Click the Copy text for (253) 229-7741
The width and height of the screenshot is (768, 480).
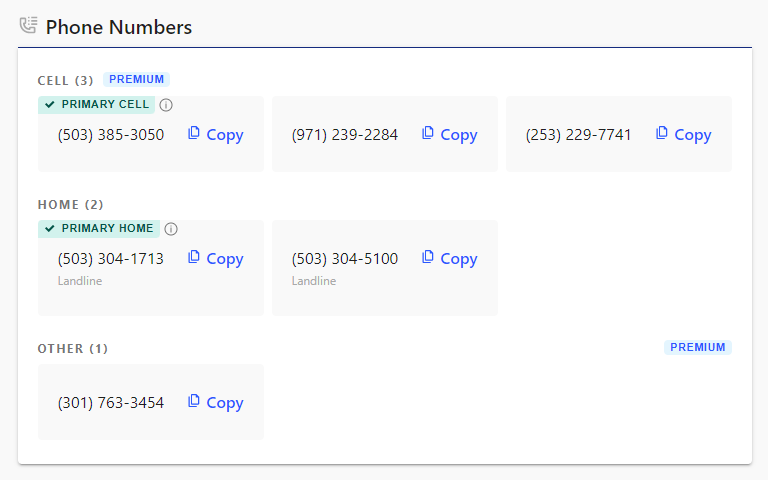tap(693, 135)
